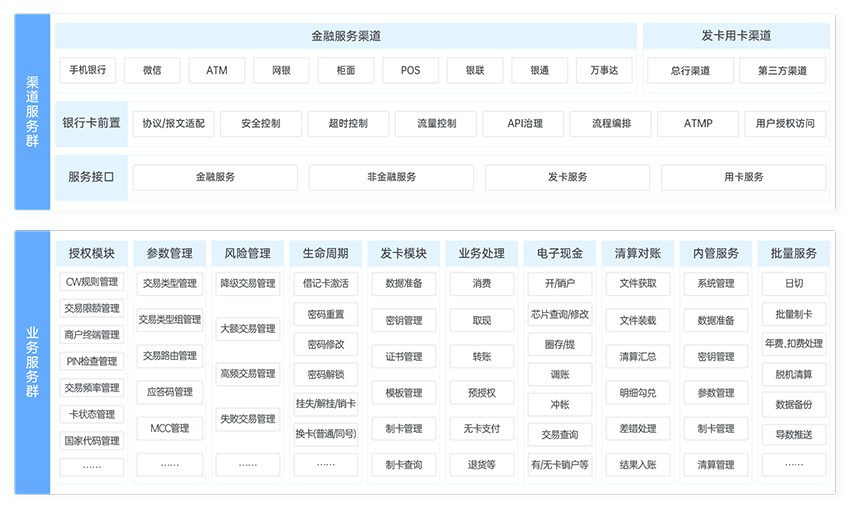This screenshot has height=511, width=850.
Task: Select the 国家代码管理 box
Action: point(92,441)
